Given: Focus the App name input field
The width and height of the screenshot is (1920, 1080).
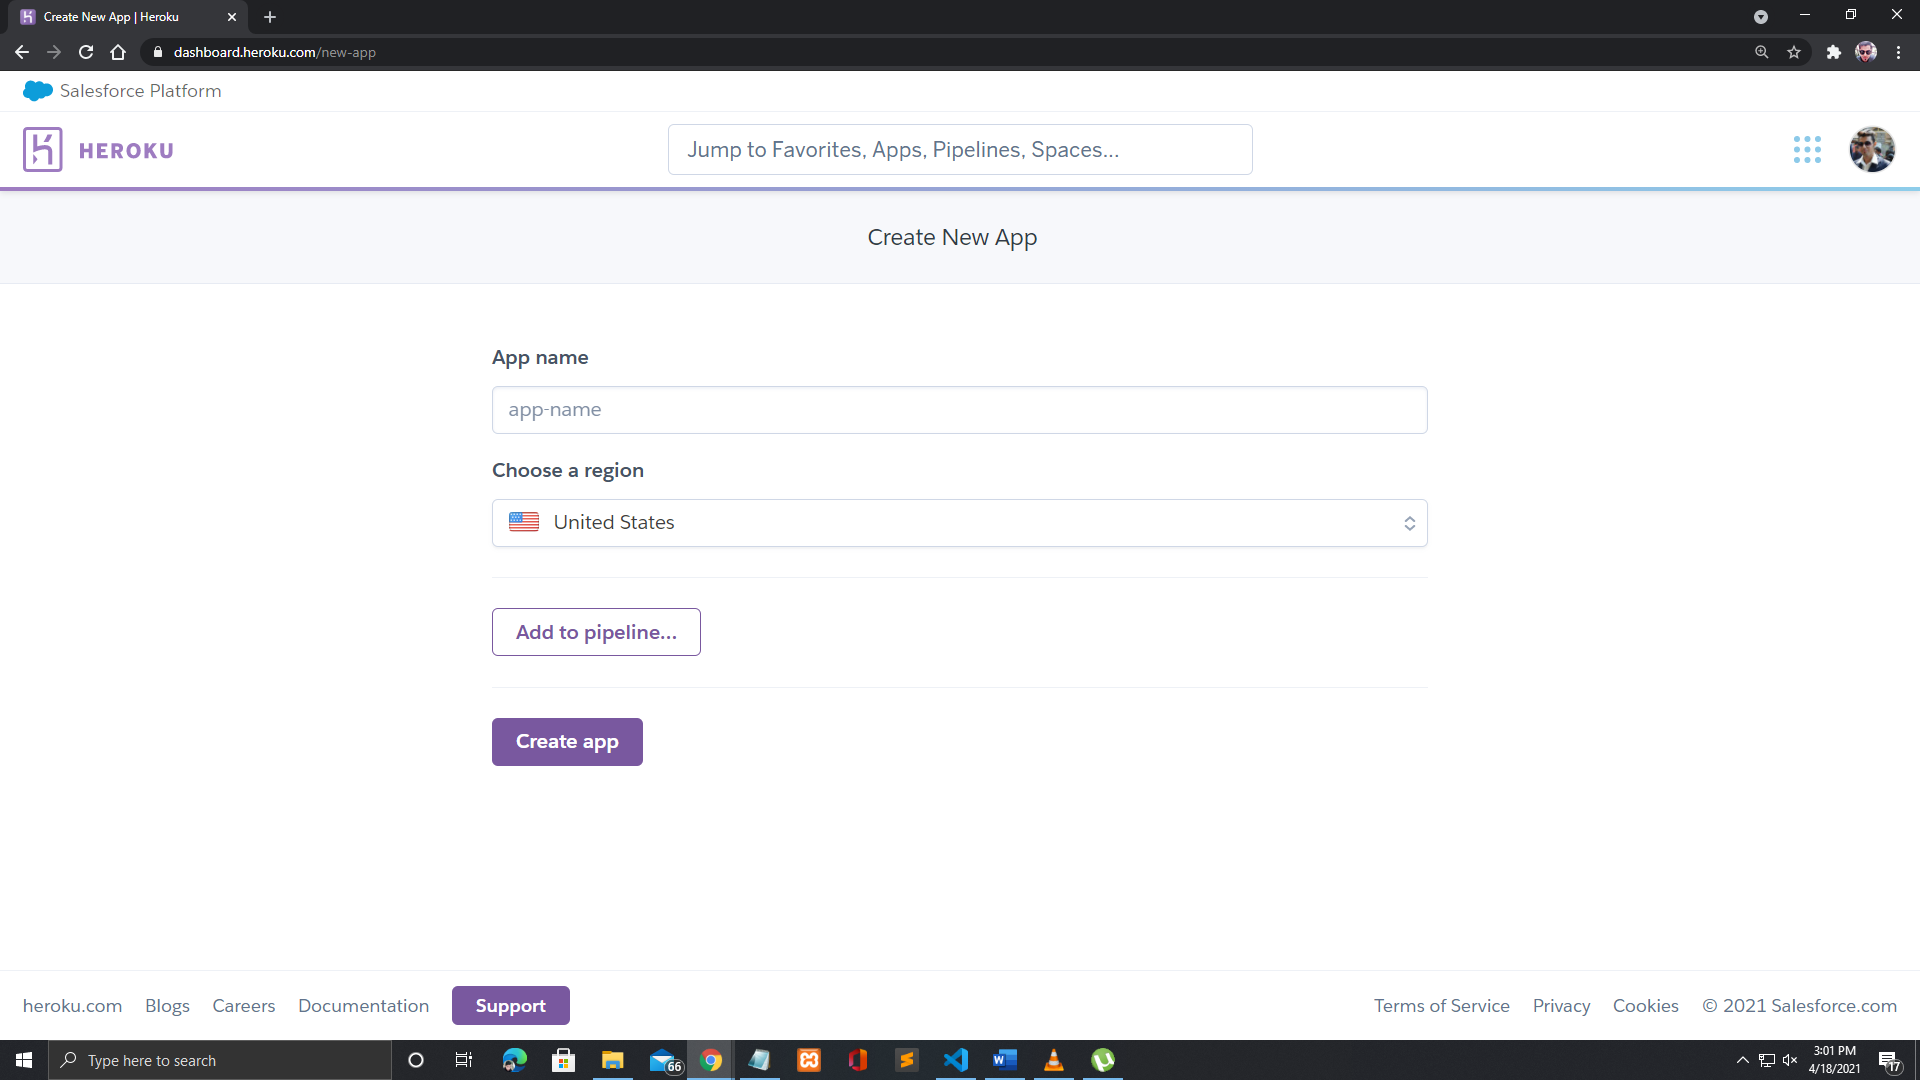Looking at the screenshot, I should (x=959, y=410).
